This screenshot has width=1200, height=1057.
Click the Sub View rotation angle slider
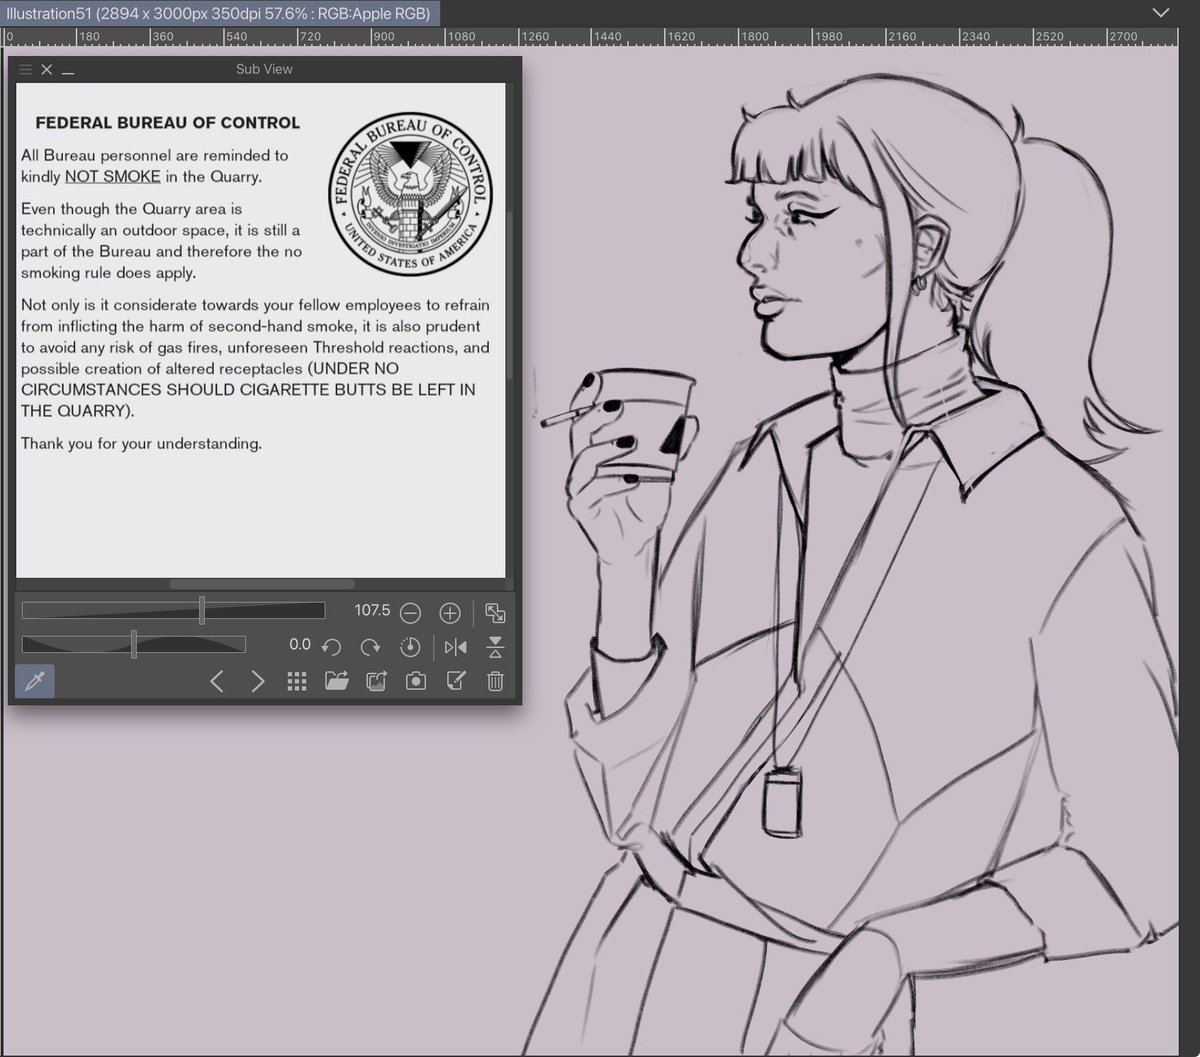[x=133, y=644]
